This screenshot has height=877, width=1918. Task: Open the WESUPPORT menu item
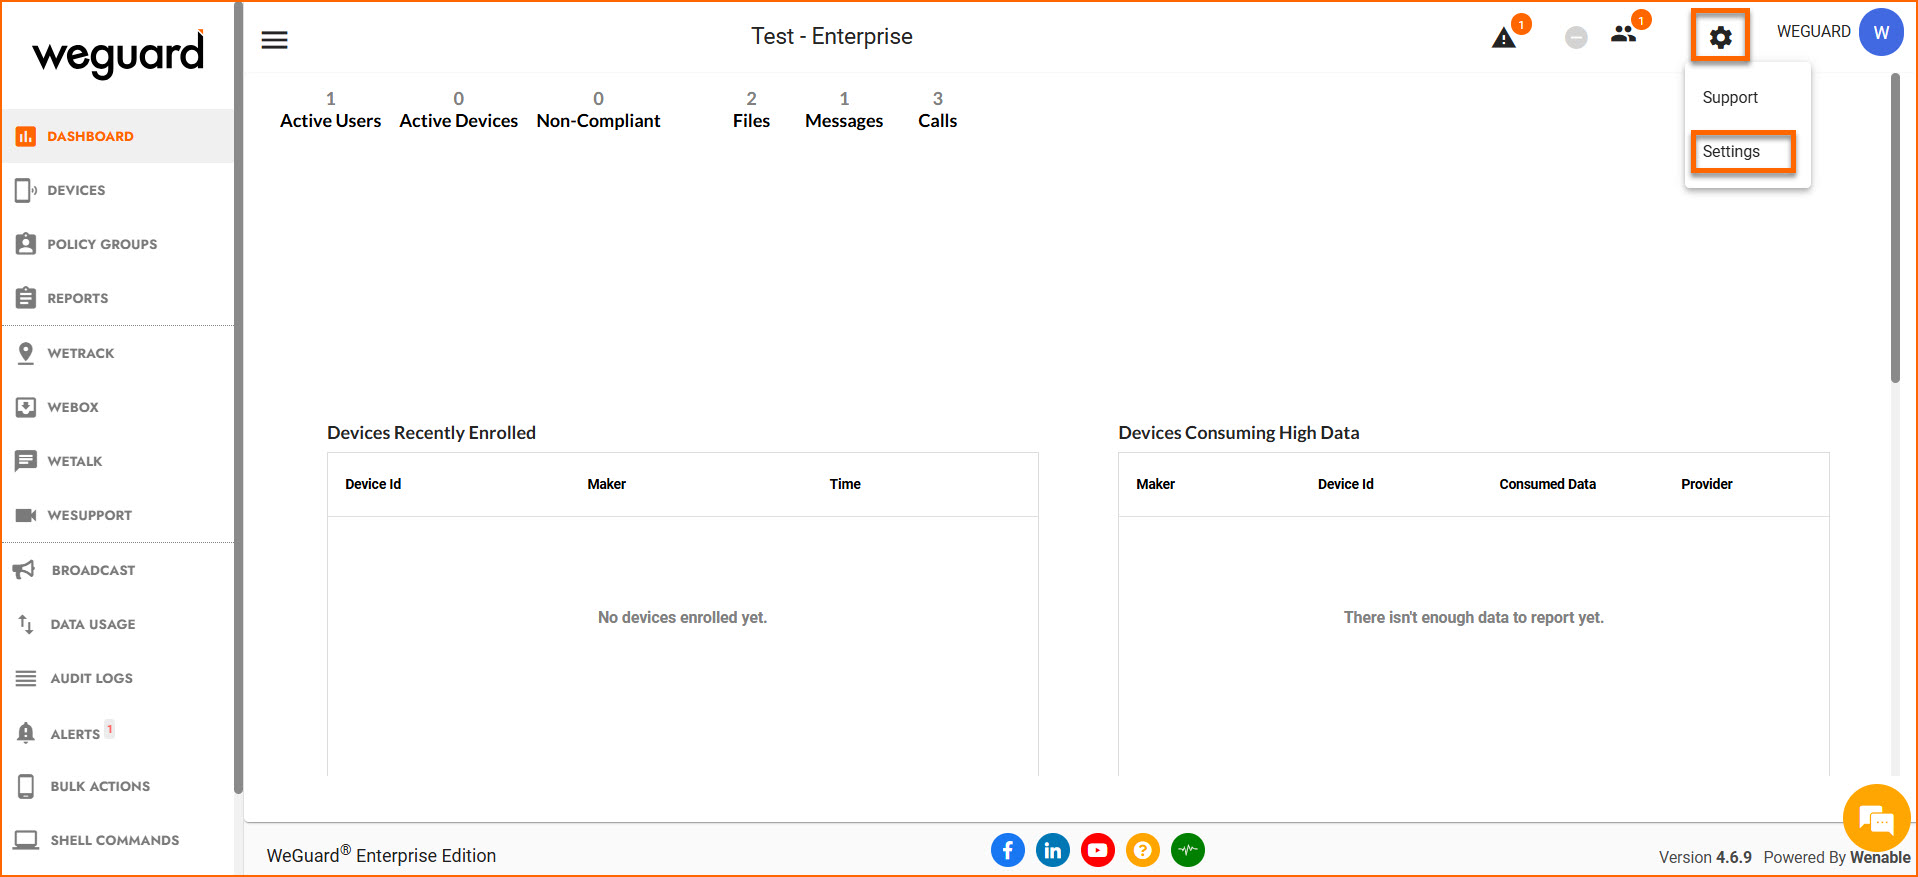pos(117,515)
